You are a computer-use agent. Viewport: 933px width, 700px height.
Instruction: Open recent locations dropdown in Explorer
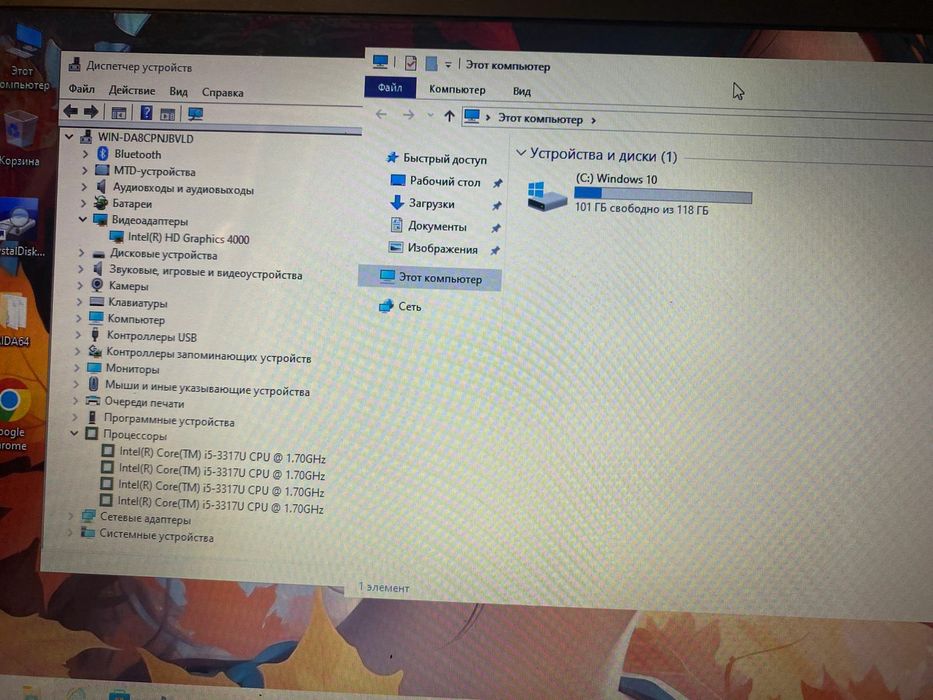[x=430, y=115]
